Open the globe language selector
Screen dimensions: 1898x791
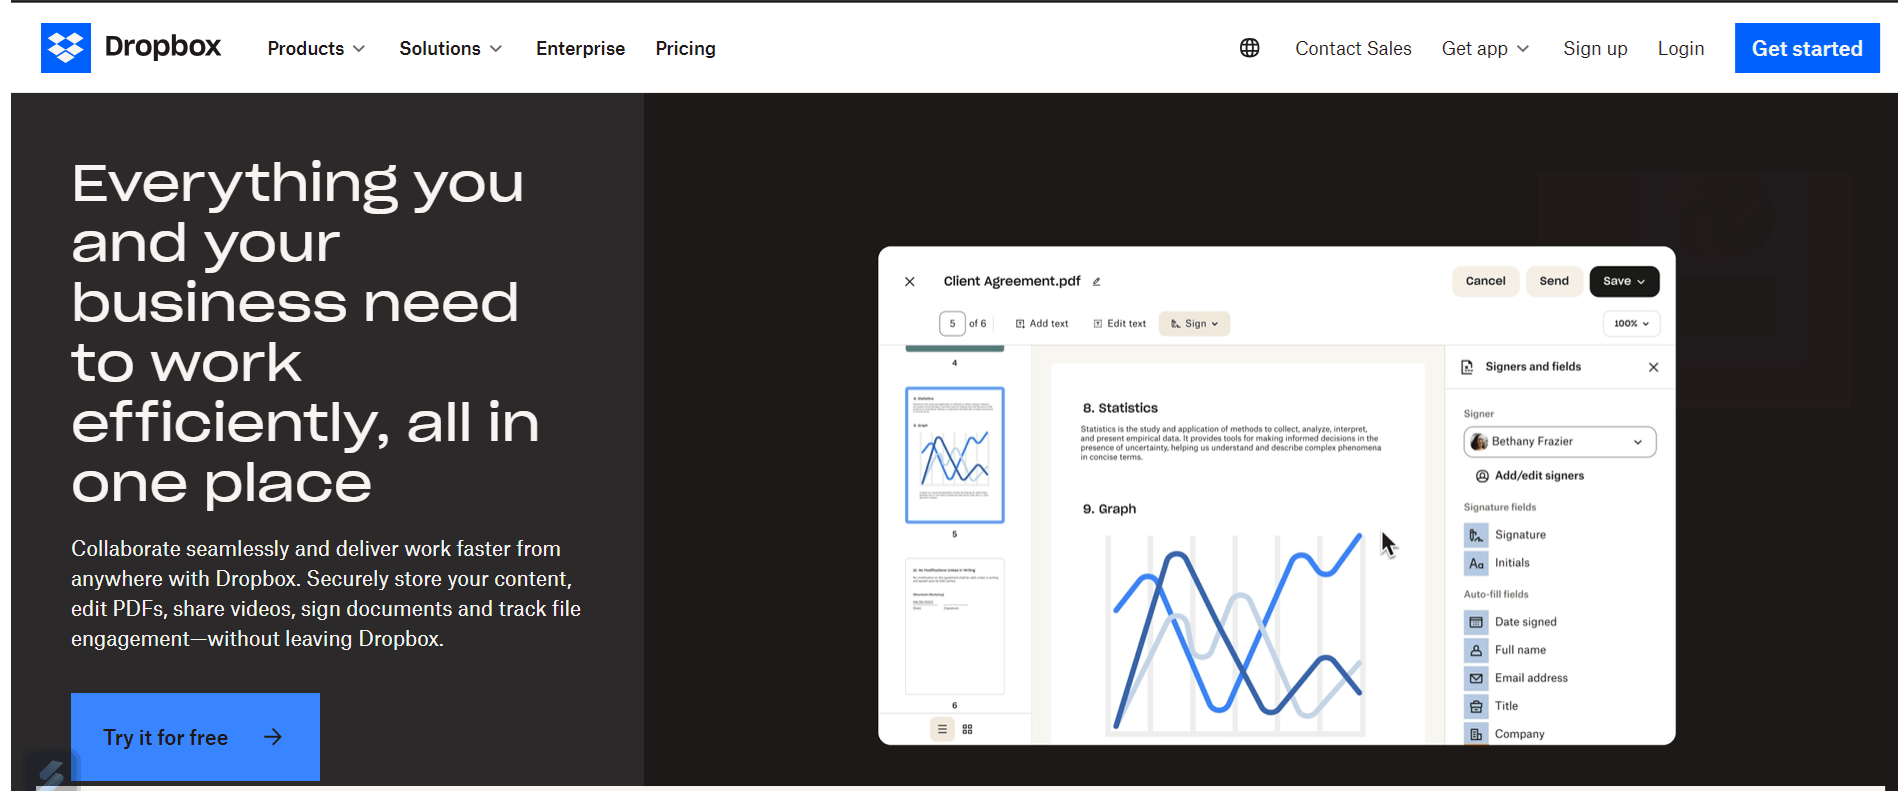[x=1249, y=48]
